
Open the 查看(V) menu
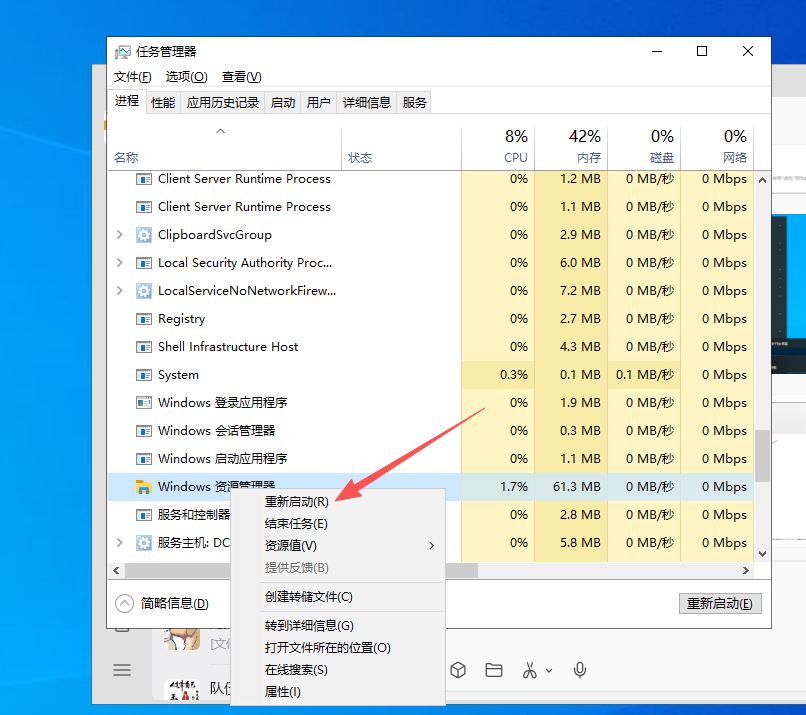[x=242, y=77]
